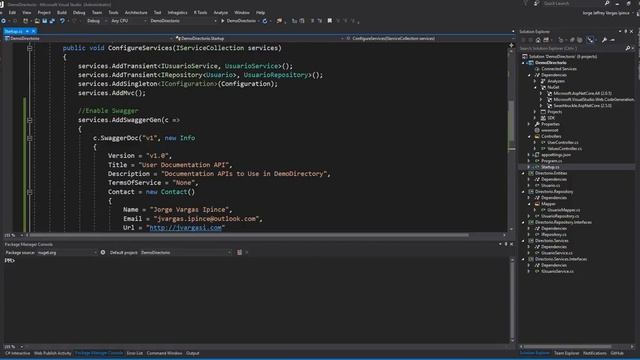Select UserController.cs in Solution Explorer
The image size is (640, 360).
coord(562,142)
